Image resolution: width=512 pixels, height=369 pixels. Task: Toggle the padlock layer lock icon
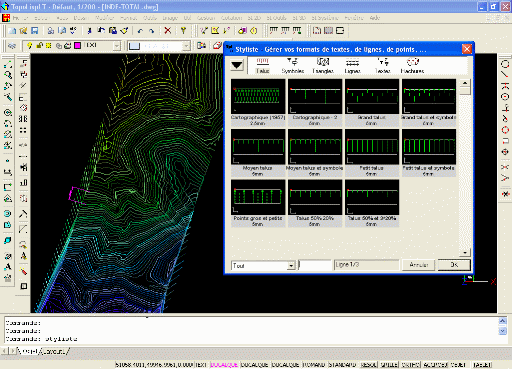(39, 45)
